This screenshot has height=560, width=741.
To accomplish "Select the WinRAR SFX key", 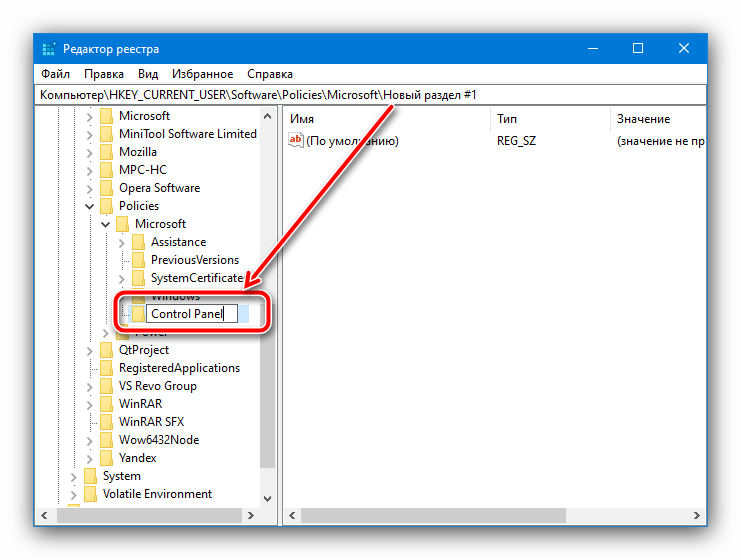I will (x=151, y=422).
